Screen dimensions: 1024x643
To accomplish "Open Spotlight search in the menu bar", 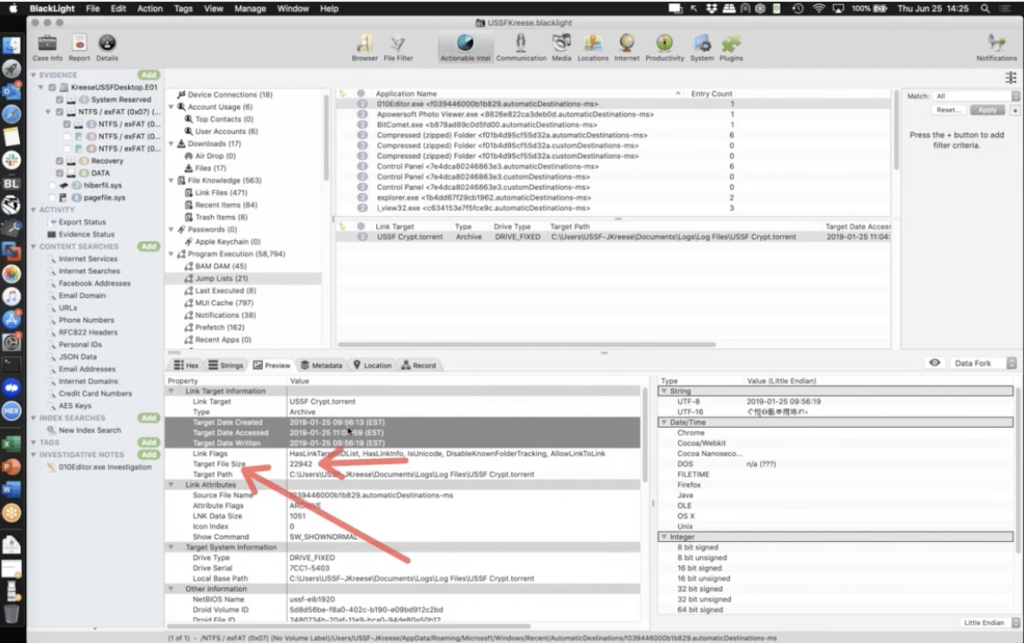I will [x=985, y=8].
